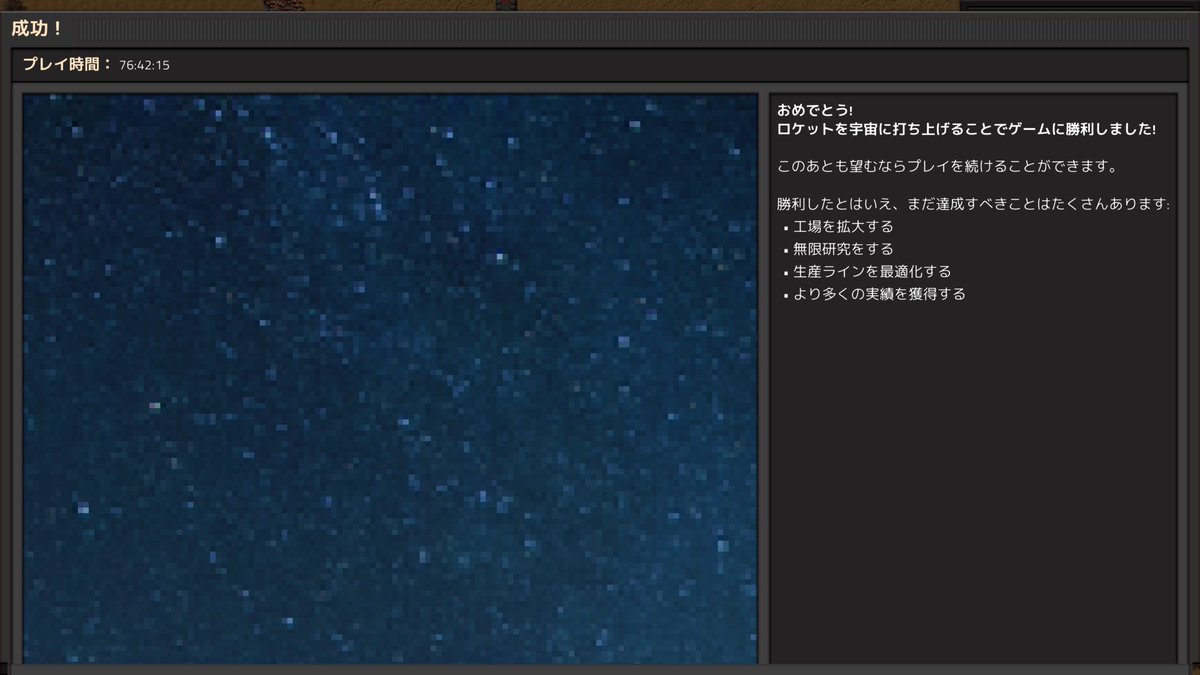Click the text 勝利したとはいえ、まだ達成すべきことはたくさんあります:

point(973,204)
